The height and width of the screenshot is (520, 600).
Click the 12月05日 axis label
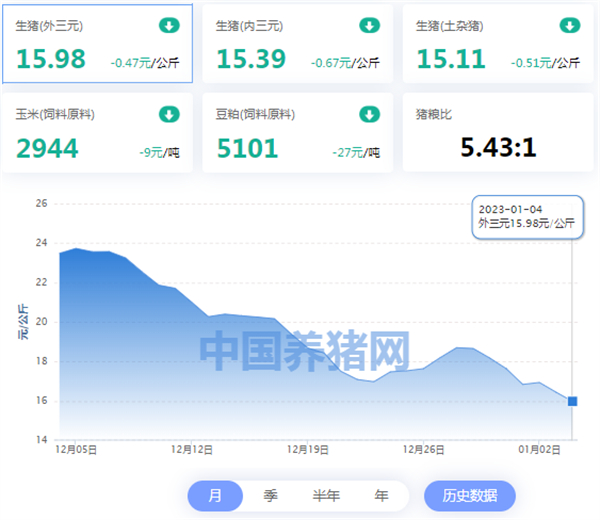pyautogui.click(x=76, y=450)
